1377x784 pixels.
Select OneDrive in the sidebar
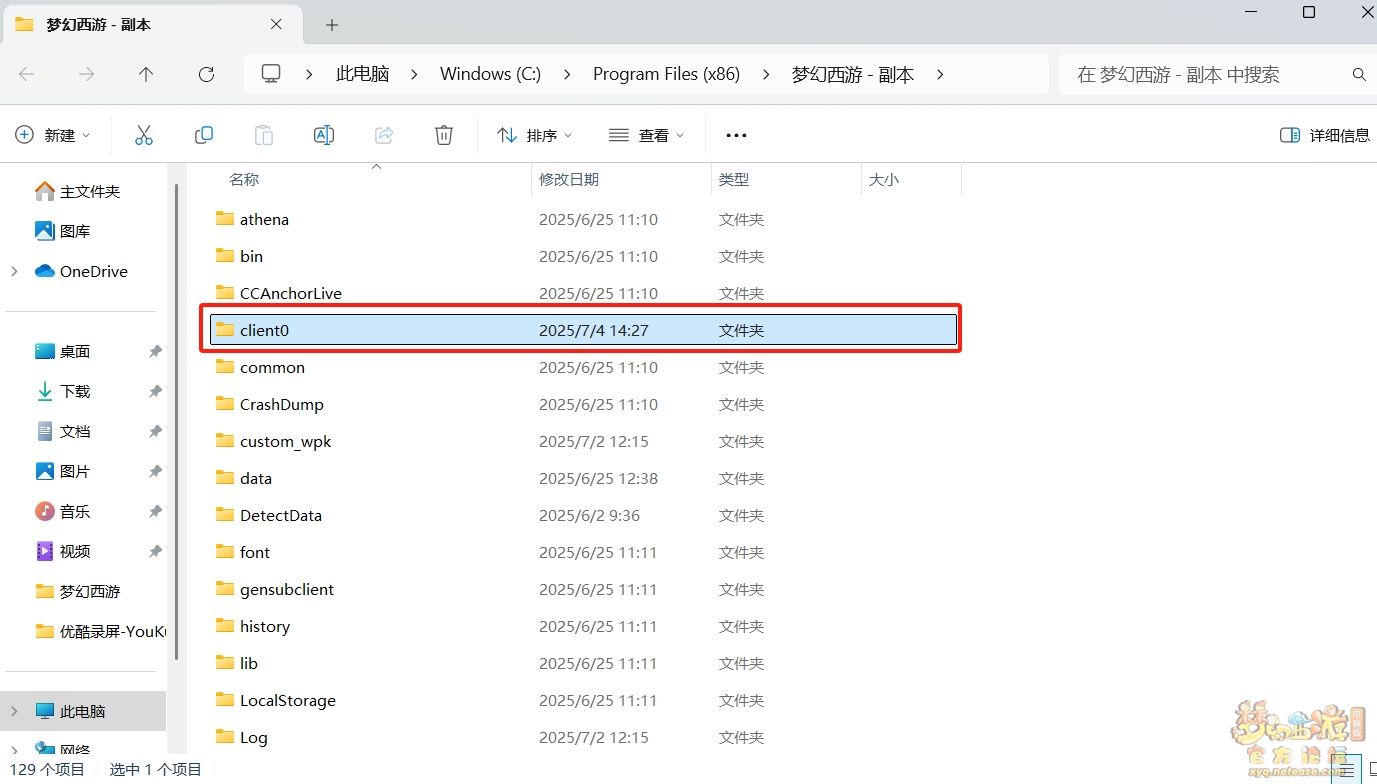point(81,271)
